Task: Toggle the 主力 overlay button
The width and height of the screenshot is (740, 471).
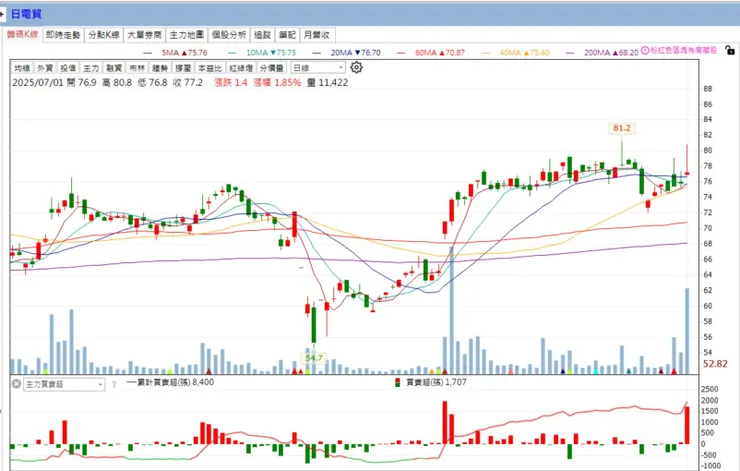Action: pos(91,68)
